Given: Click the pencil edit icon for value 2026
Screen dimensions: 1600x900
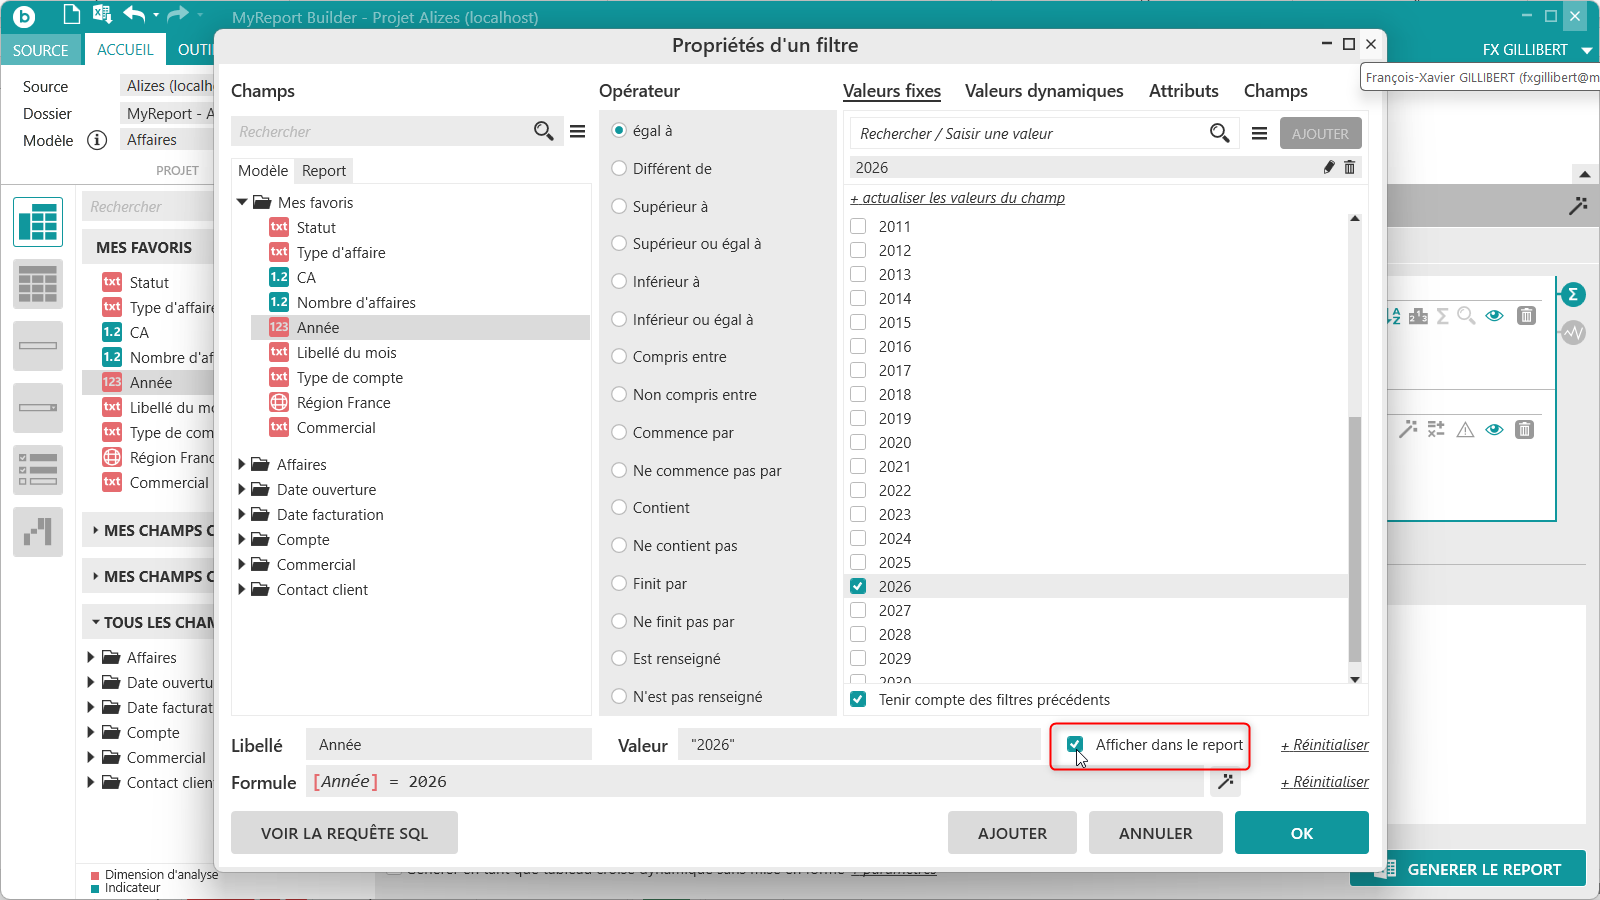Looking at the screenshot, I should (x=1329, y=167).
